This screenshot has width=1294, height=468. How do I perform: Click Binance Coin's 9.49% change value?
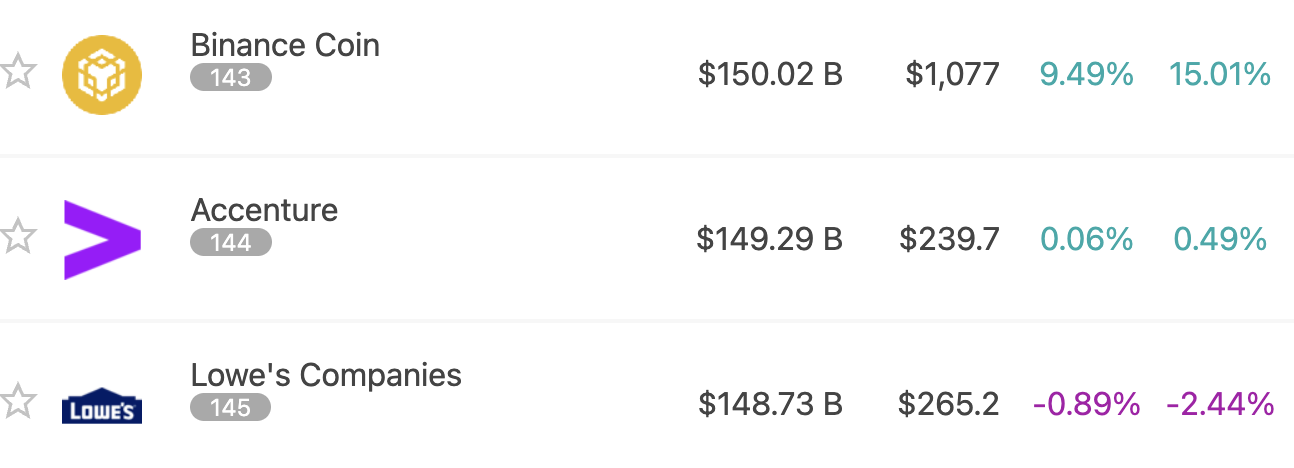click(1086, 74)
